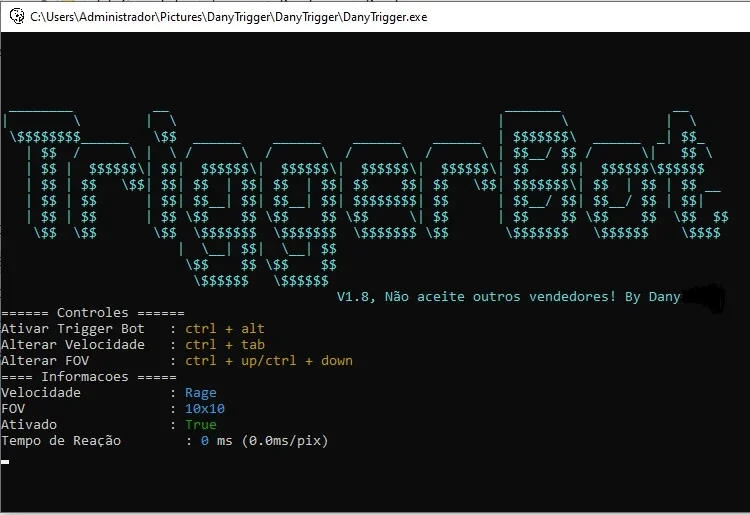Click the '==== Informacoes =====' header
Viewport: 750px width, 515px height.
[89, 377]
